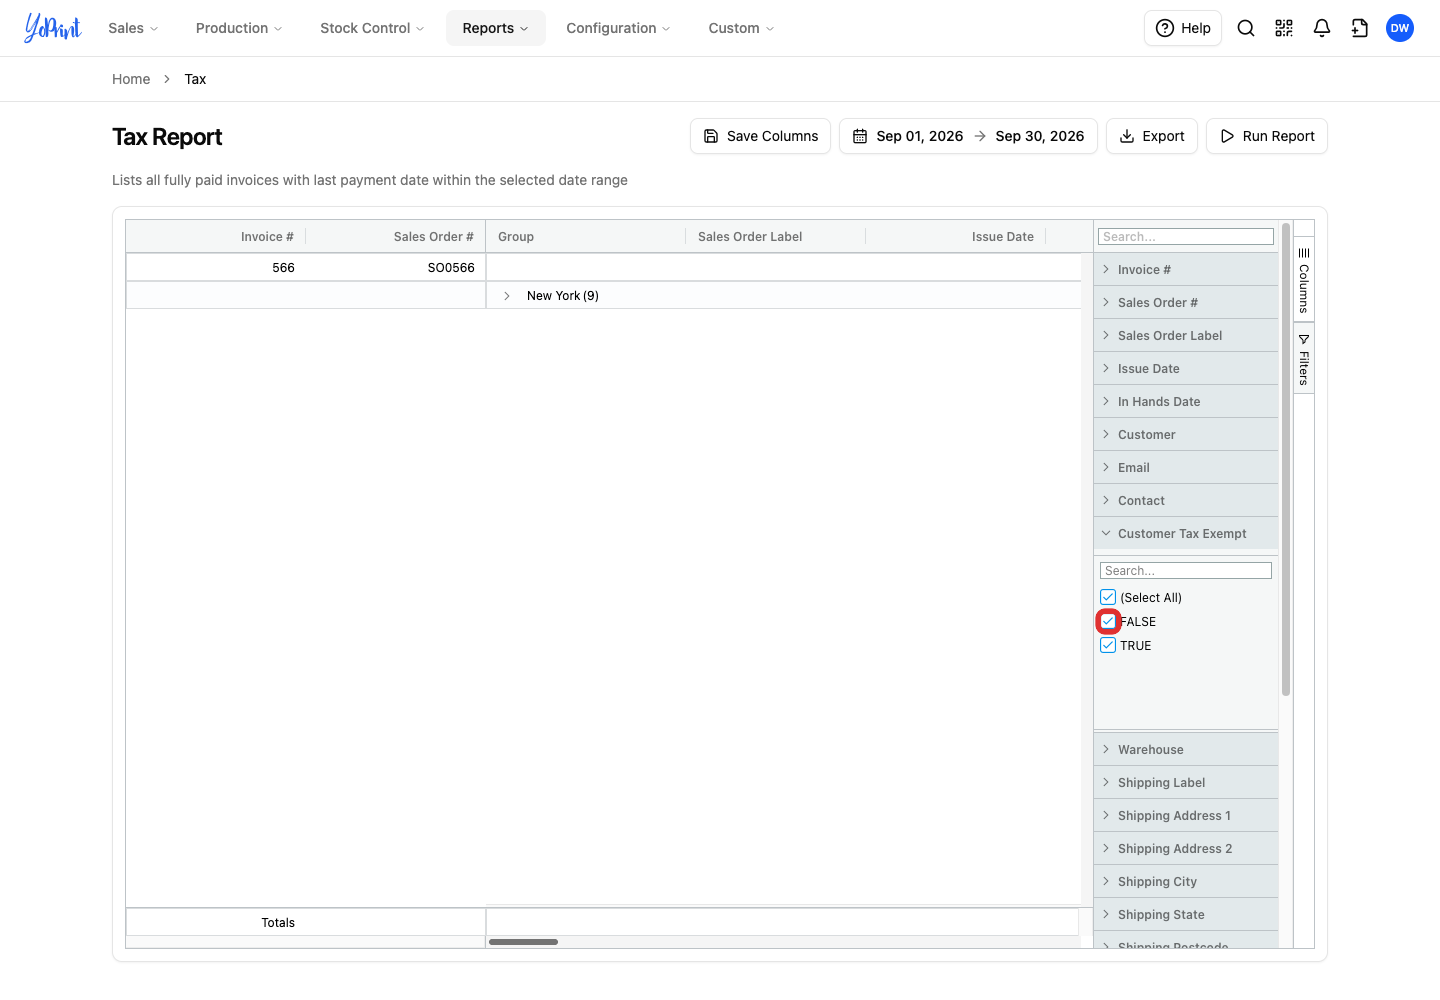Open the Production menu
Viewport: 1440px width, 1000px height.
(x=239, y=28)
